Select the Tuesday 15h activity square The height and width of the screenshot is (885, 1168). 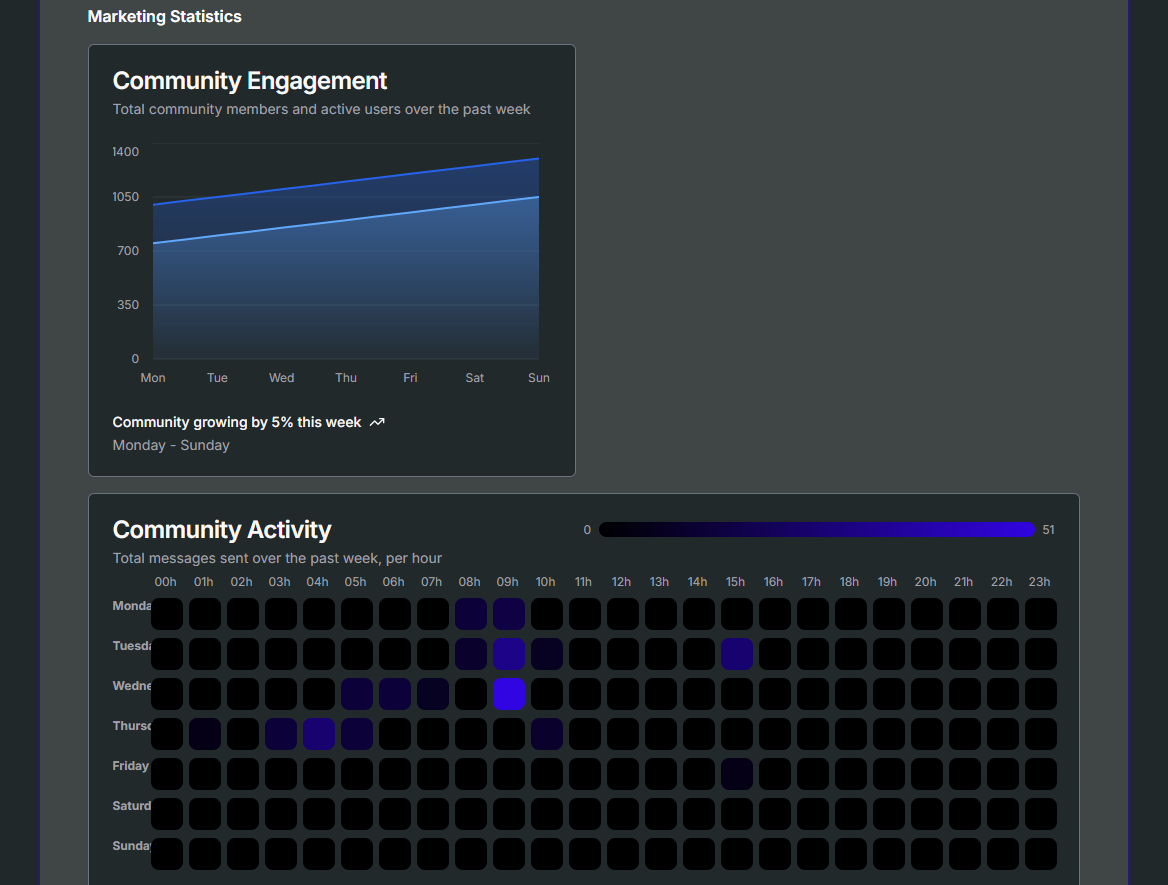[736, 654]
